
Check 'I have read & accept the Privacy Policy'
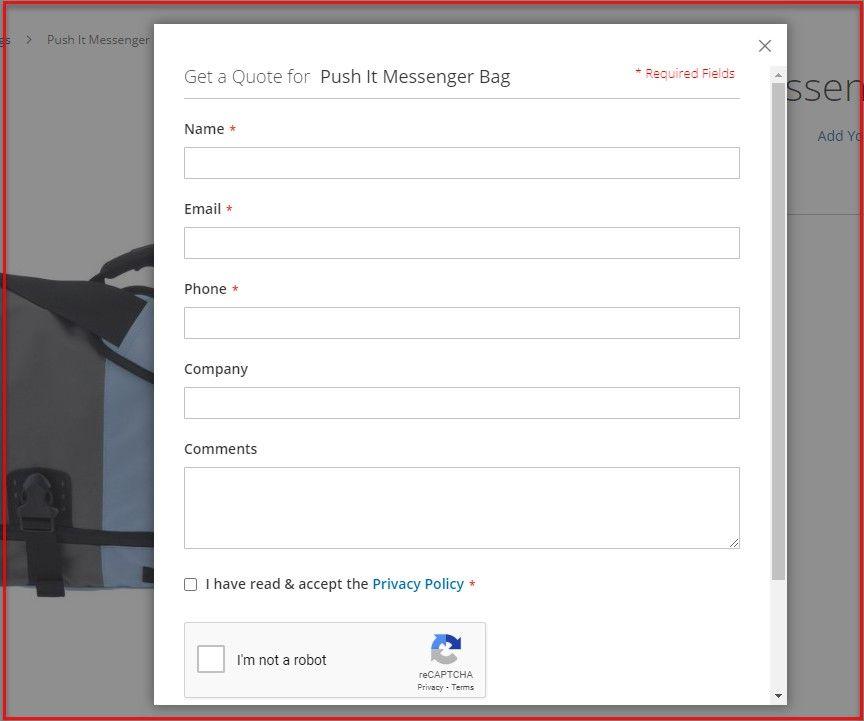(x=190, y=584)
